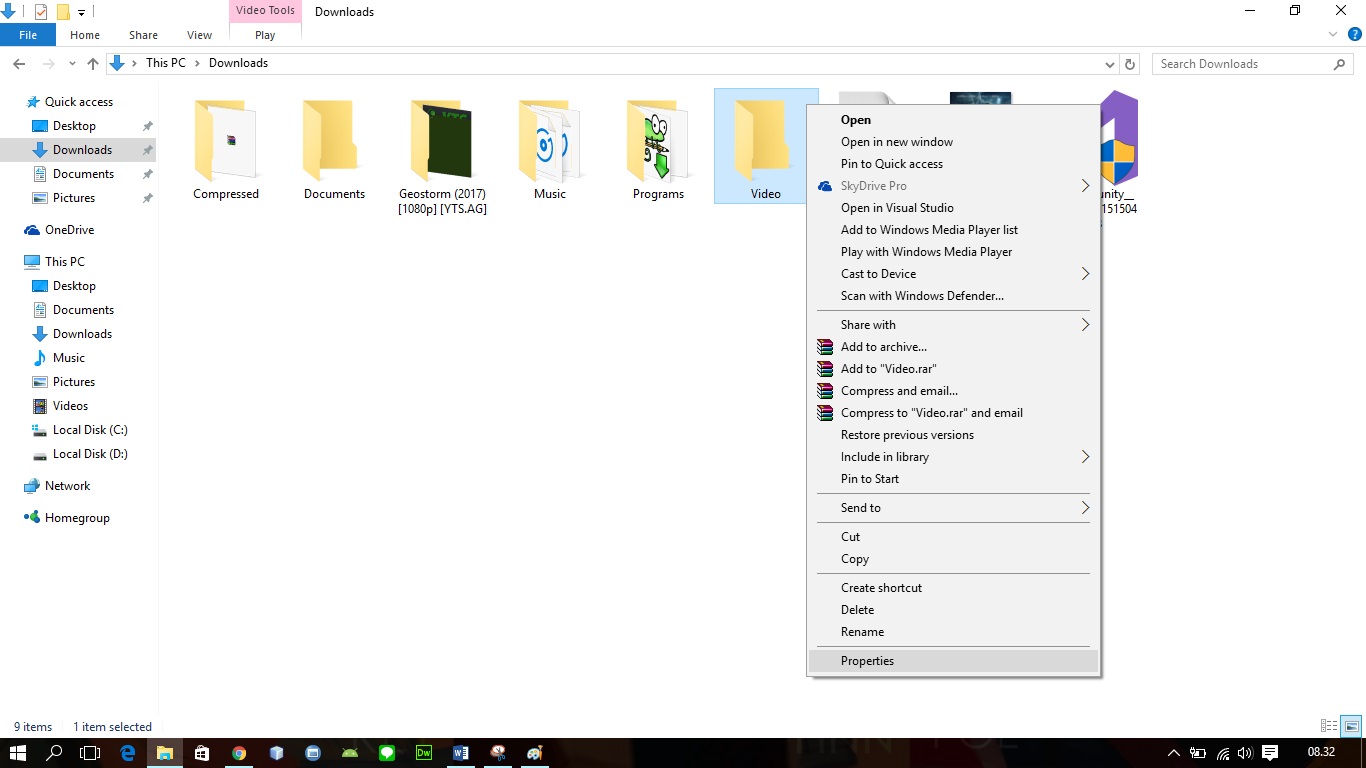Viewport: 1366px width, 768px height.
Task: Select the Programs folder
Action: point(658,148)
